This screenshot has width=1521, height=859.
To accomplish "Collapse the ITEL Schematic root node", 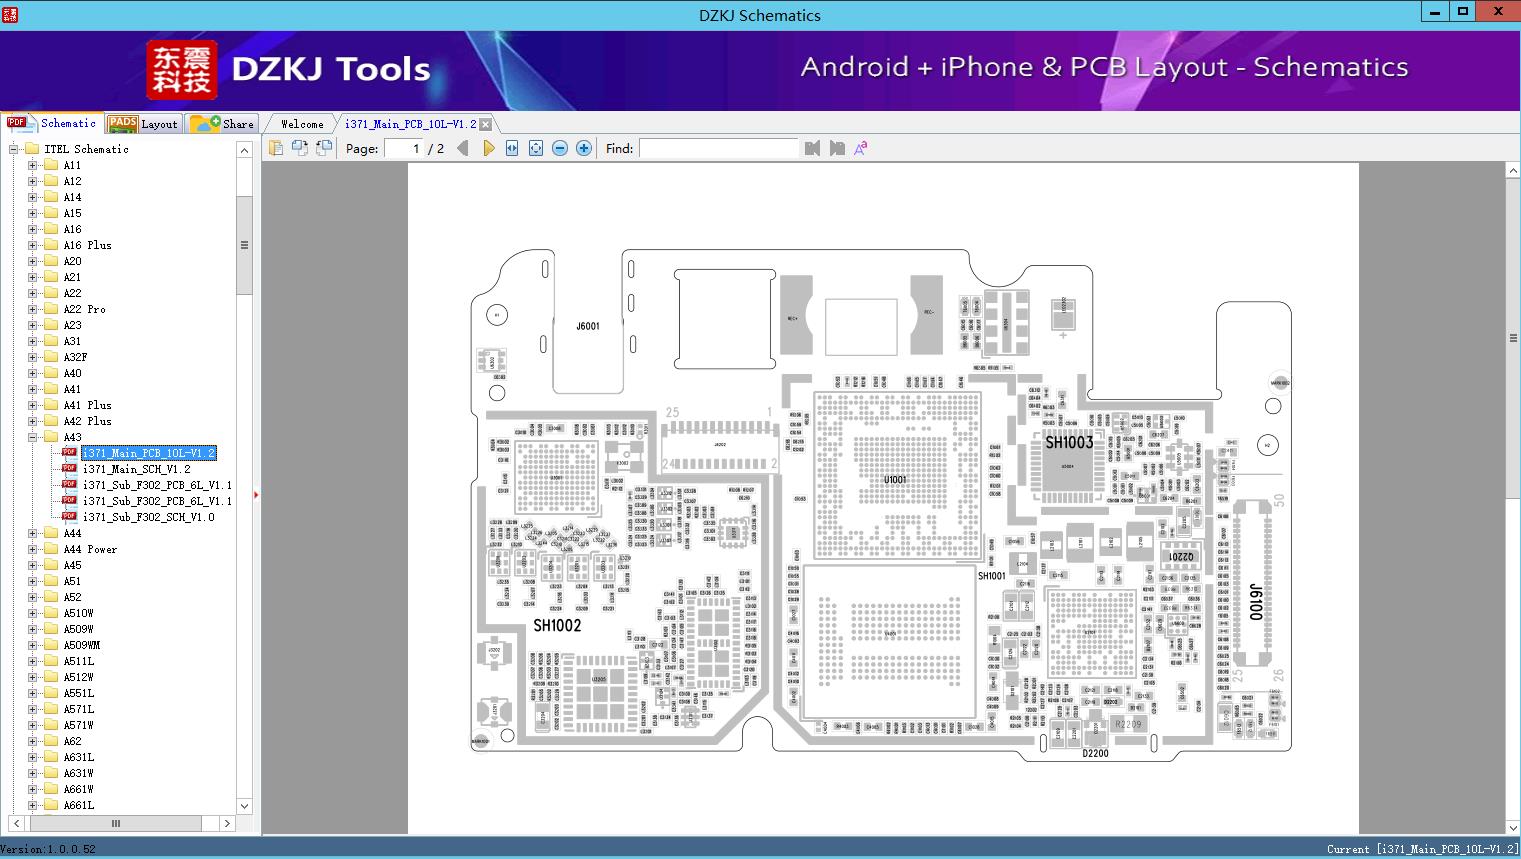I will coord(14,149).
